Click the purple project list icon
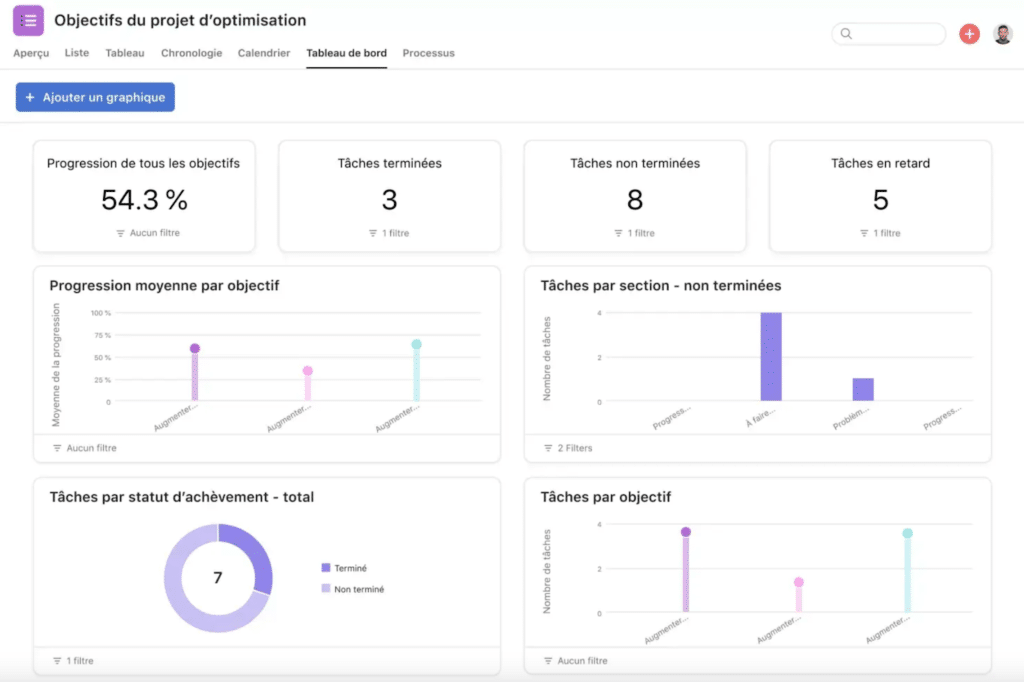Screen dimensions: 1024x682 28,21
